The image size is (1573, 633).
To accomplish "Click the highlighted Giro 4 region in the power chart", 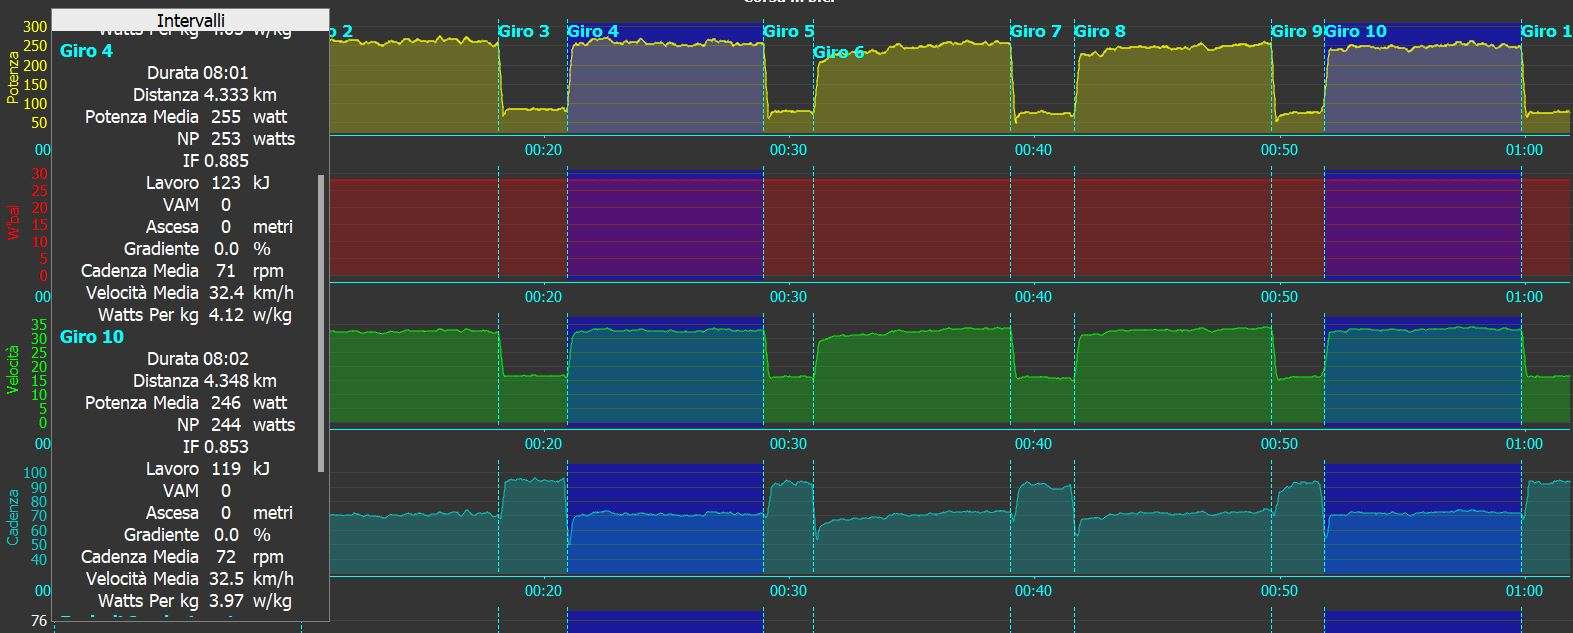I will 665,90.
